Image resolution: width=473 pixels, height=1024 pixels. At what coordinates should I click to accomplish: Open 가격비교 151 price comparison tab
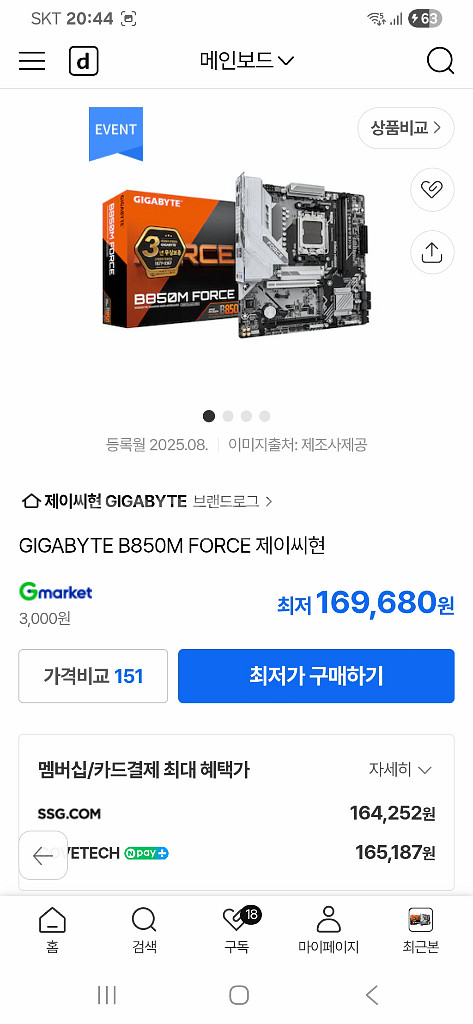tap(93, 676)
